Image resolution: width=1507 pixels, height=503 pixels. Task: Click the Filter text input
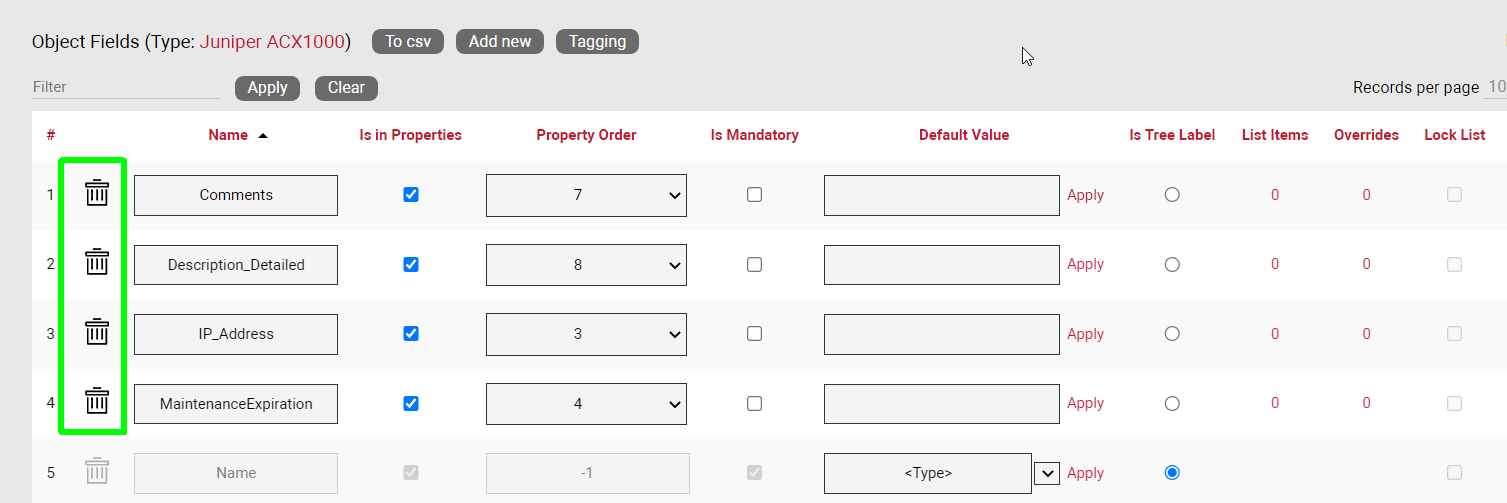click(125, 87)
